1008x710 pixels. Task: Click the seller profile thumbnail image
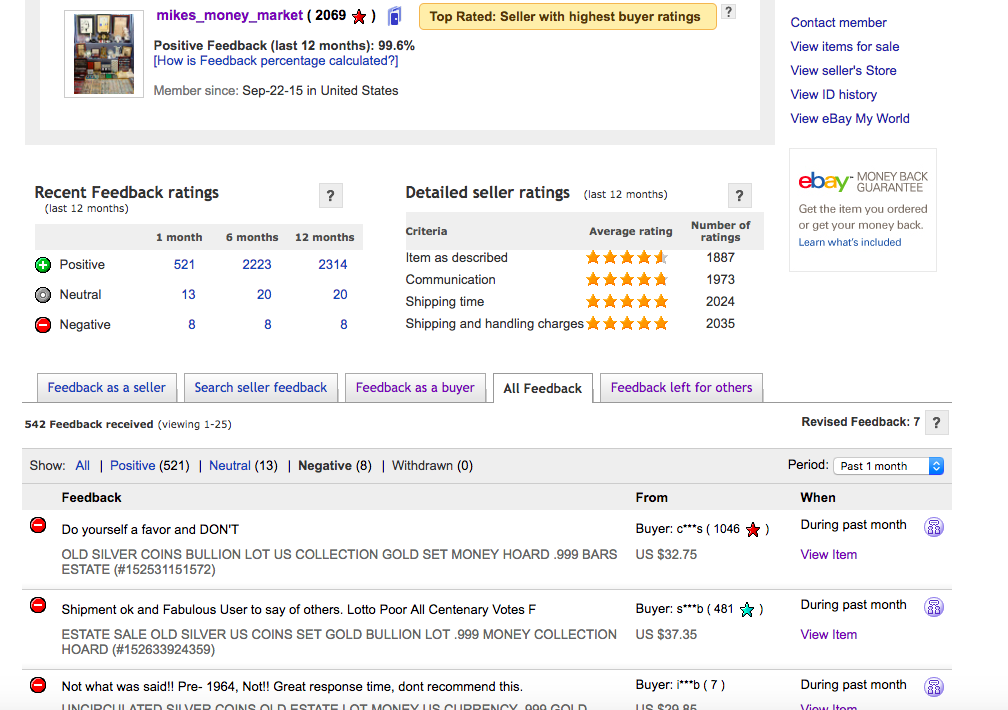(104, 54)
